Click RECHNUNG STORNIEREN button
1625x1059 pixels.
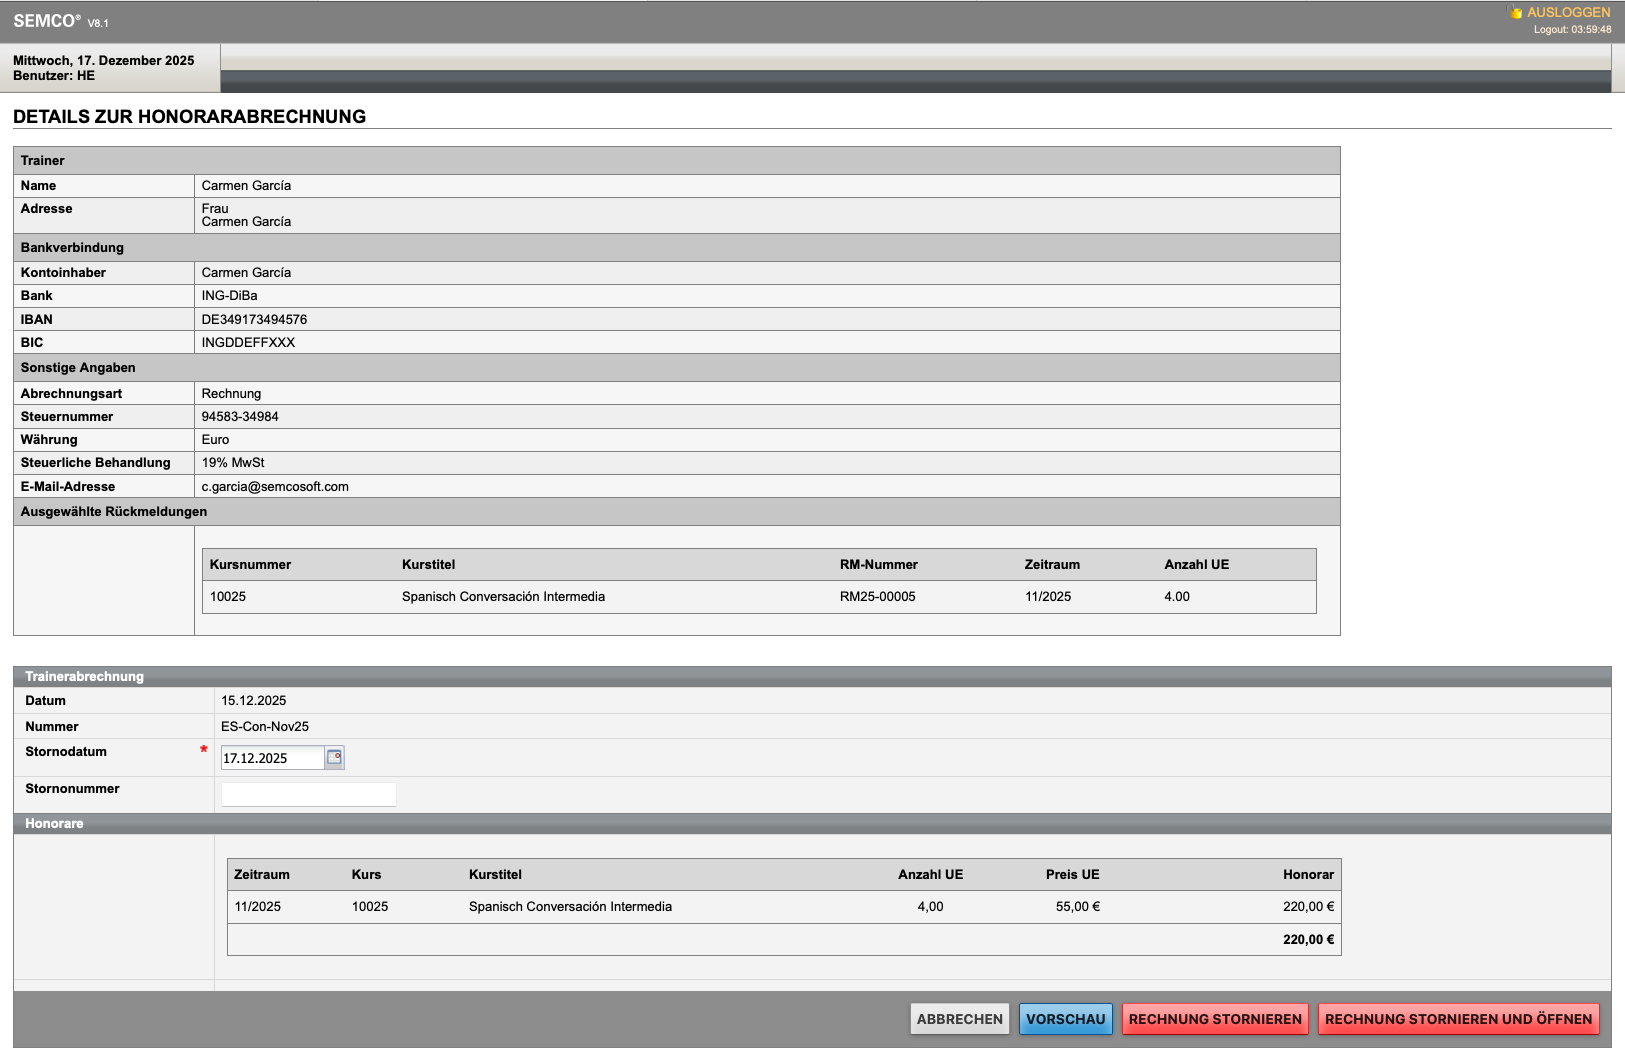tap(1214, 1019)
